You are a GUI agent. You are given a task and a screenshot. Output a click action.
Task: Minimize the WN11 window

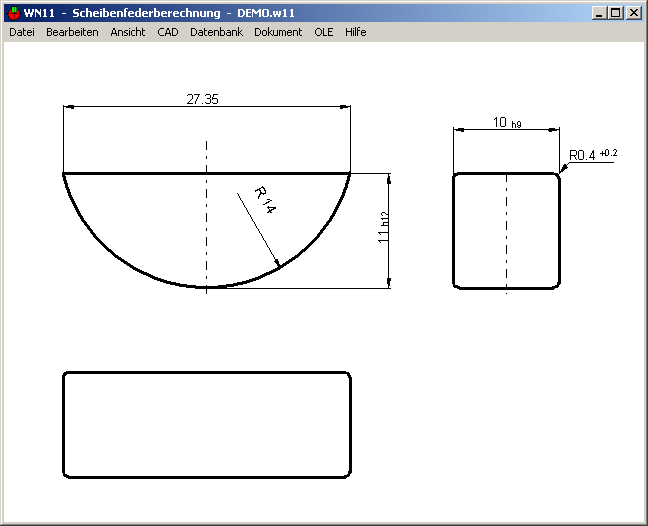pos(599,13)
